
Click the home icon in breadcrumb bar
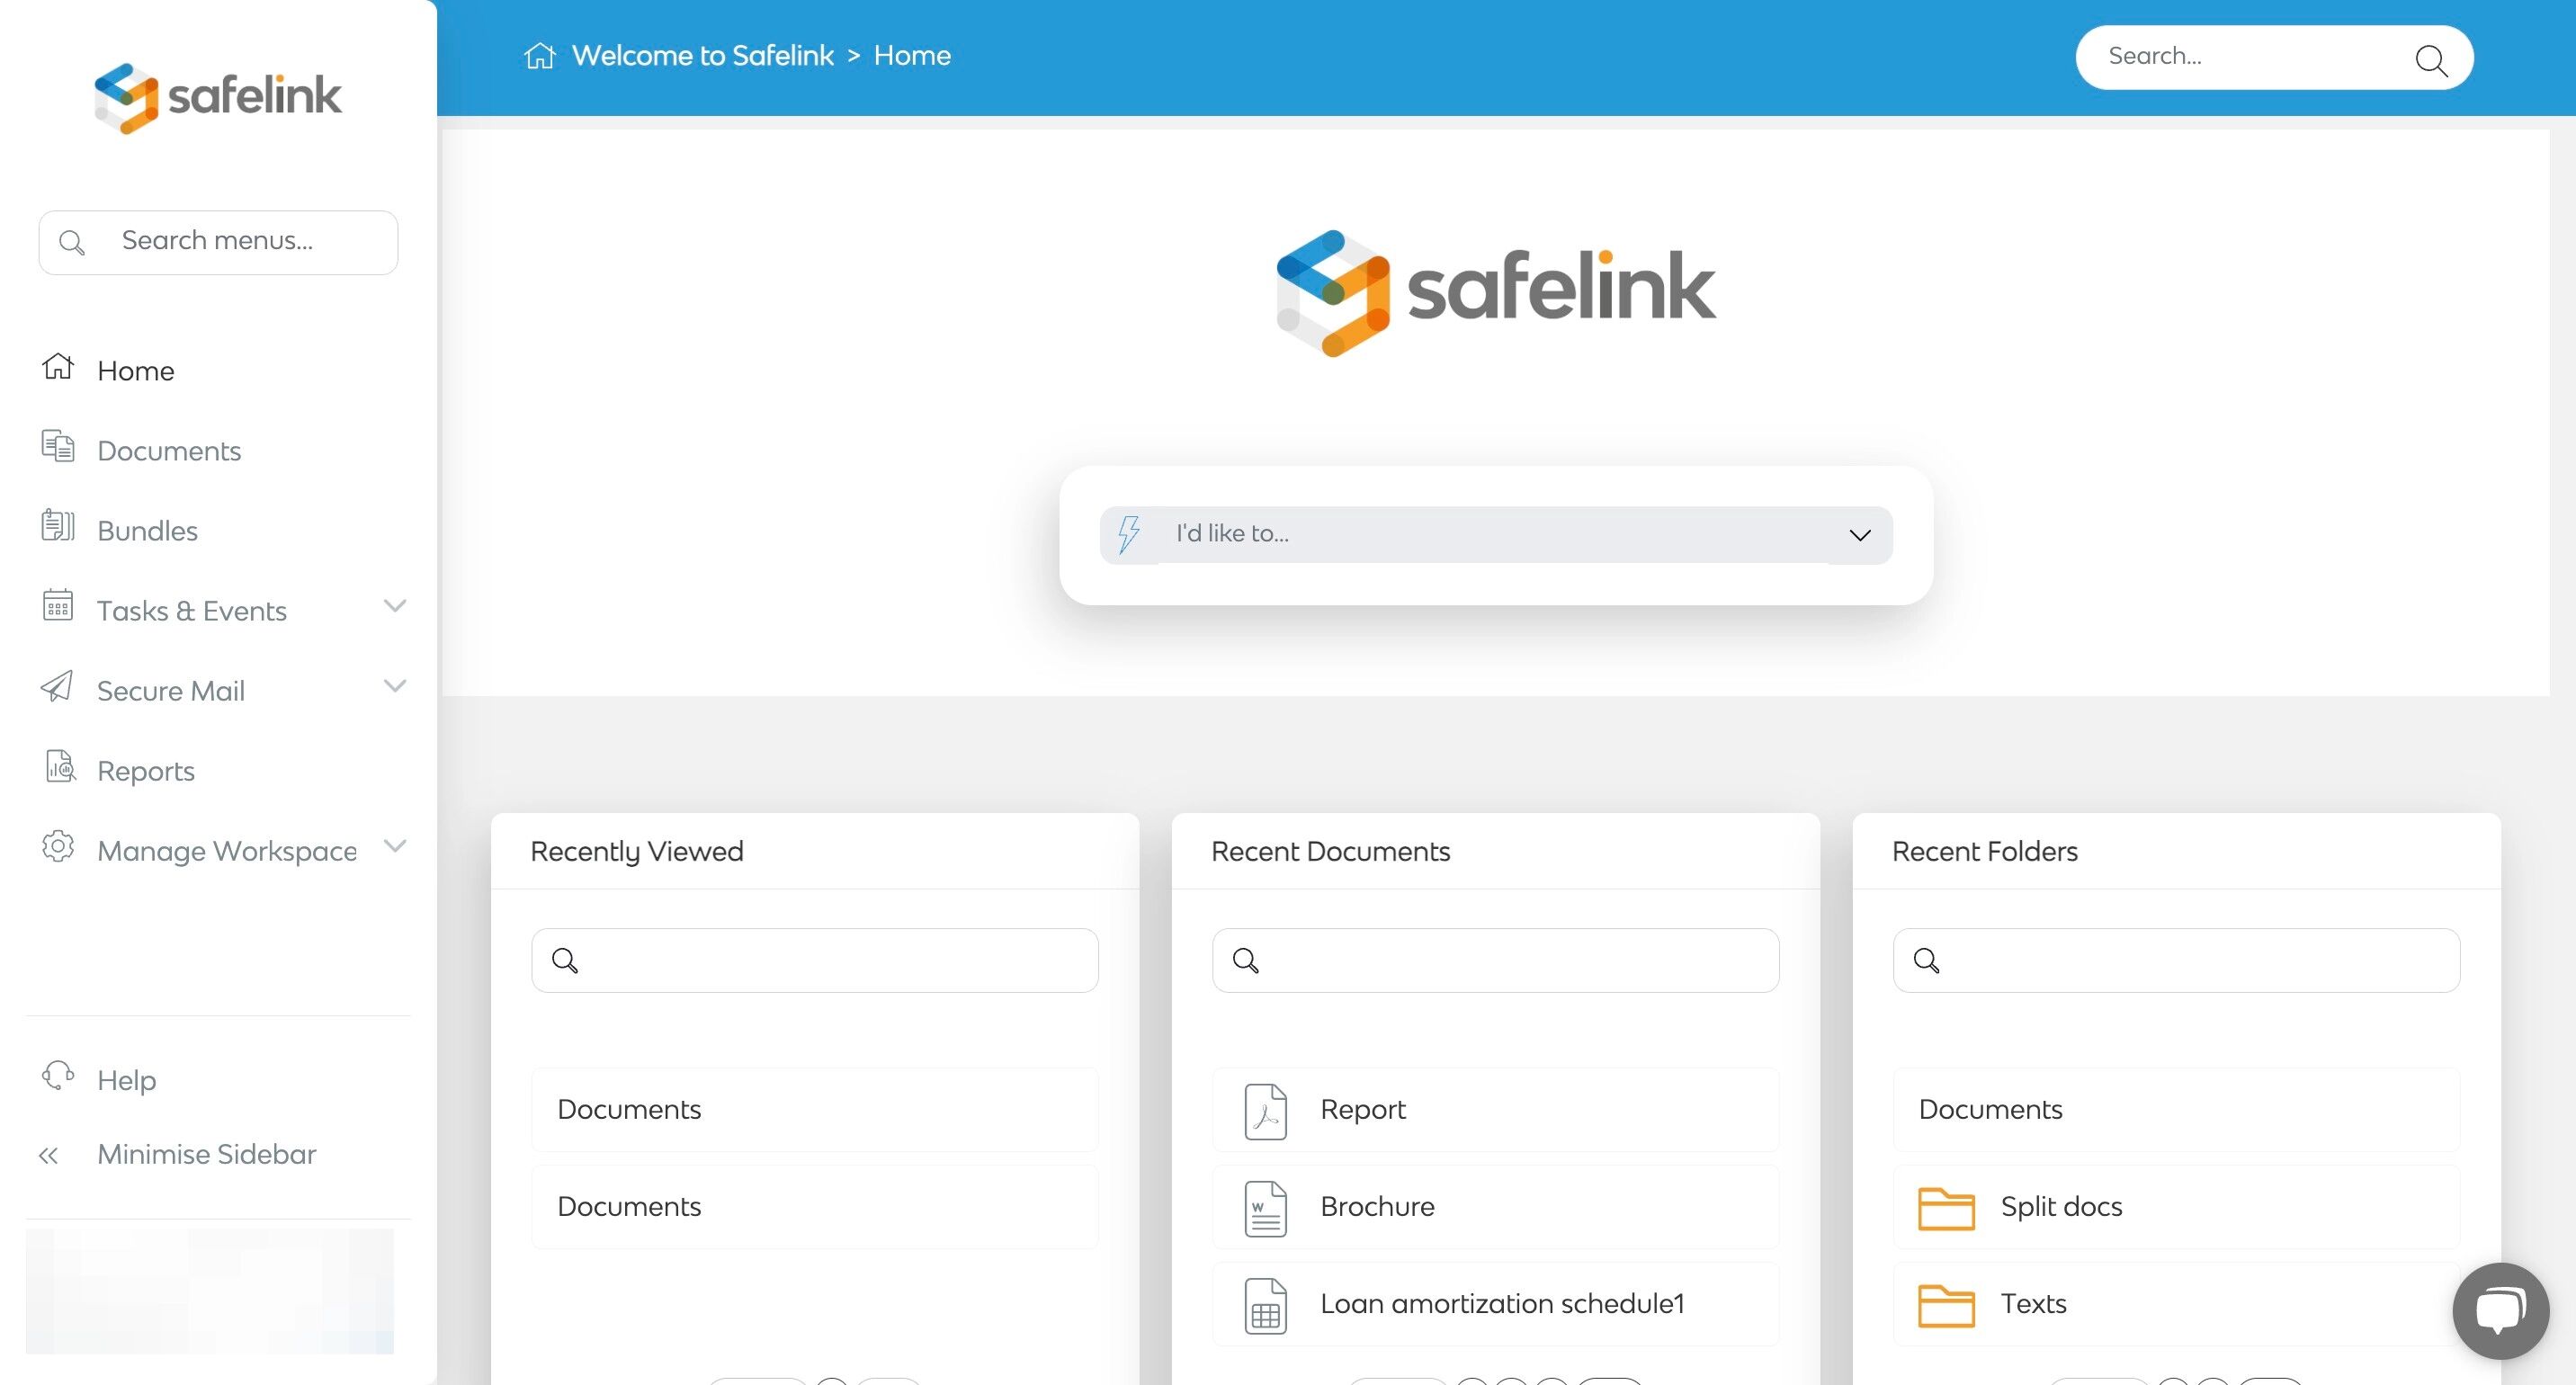coord(539,56)
